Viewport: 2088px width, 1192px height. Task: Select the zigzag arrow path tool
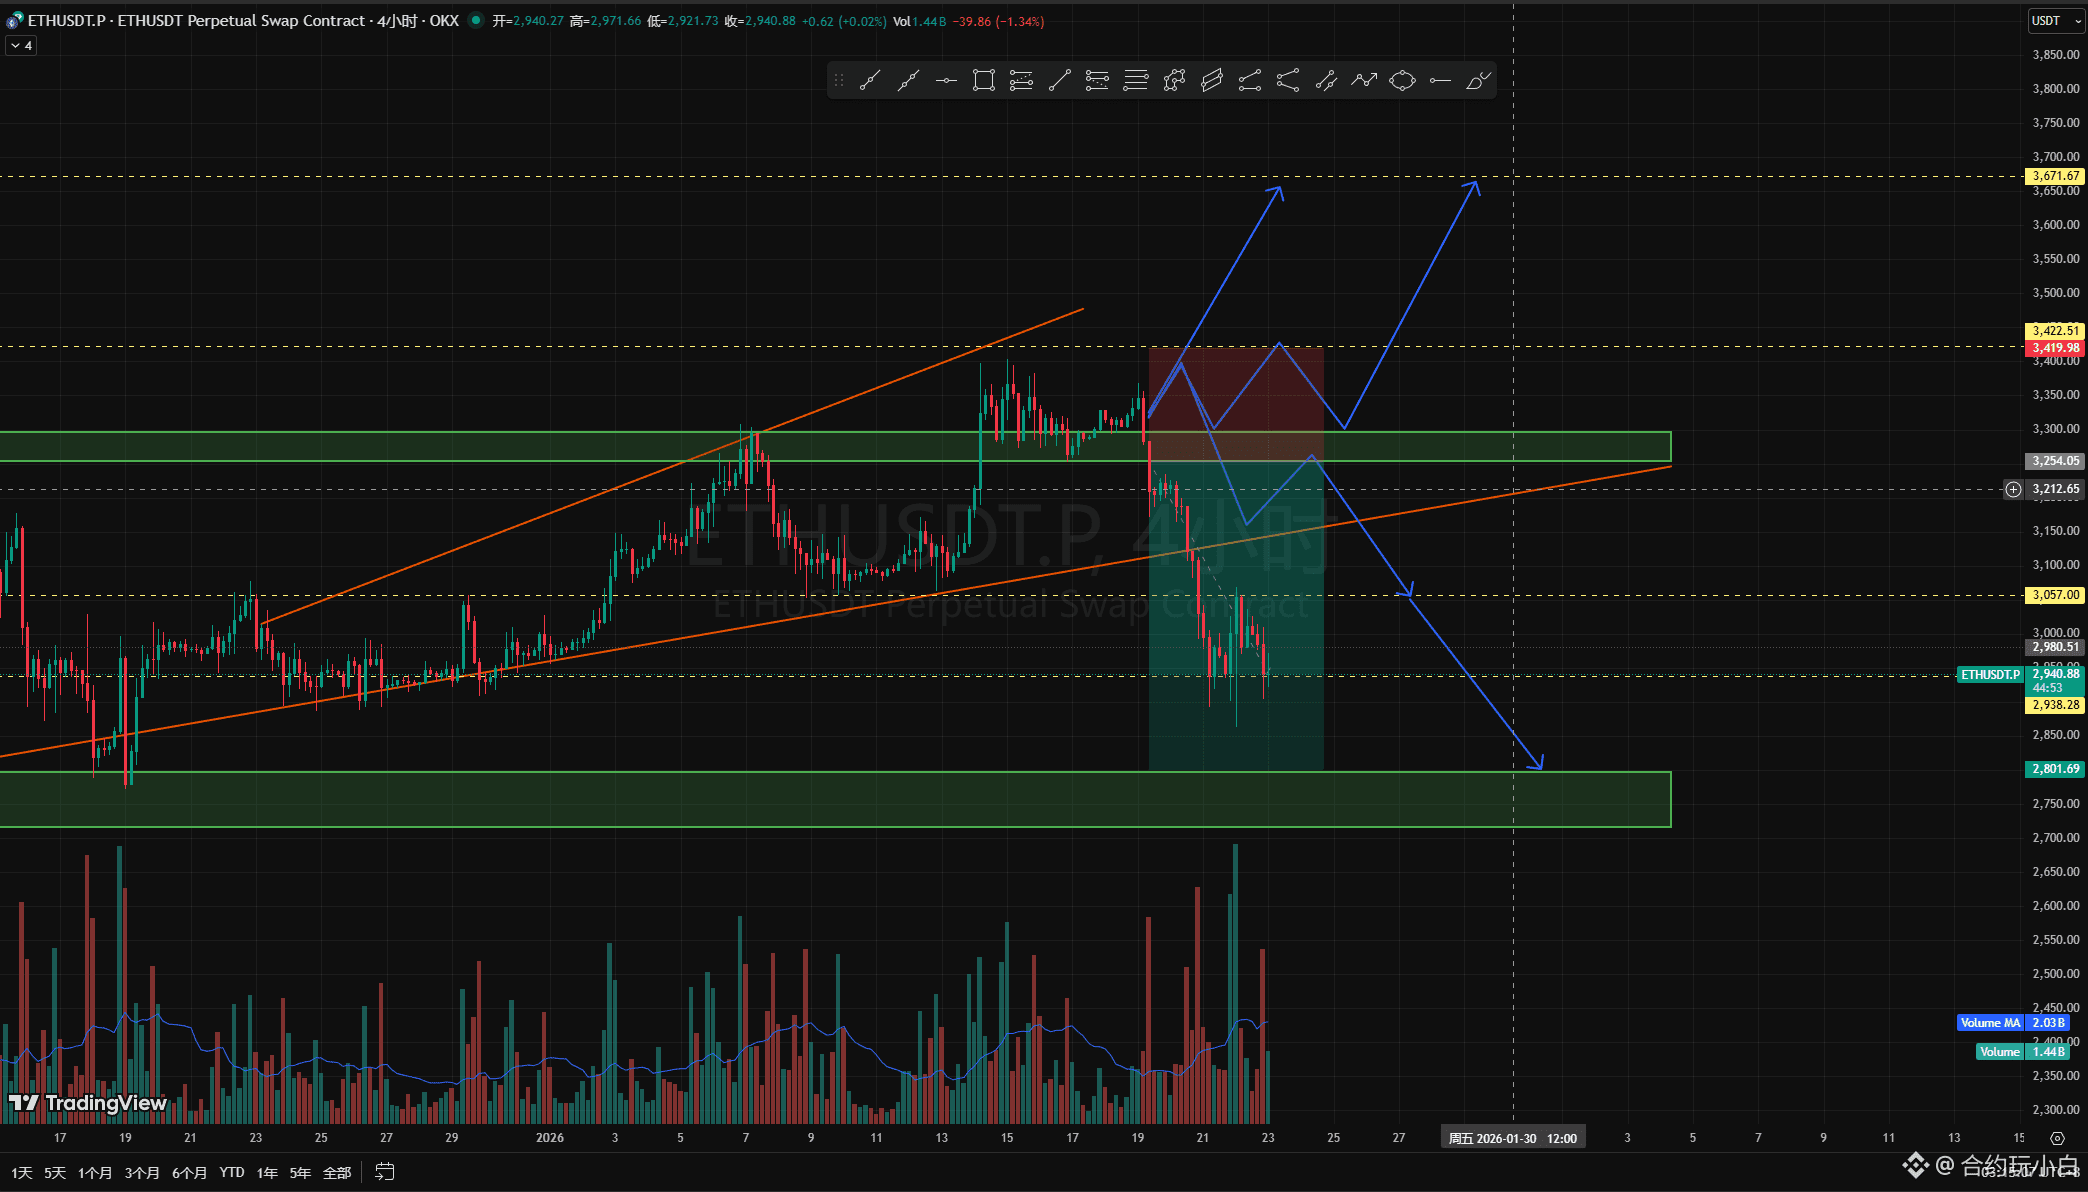click(1364, 81)
